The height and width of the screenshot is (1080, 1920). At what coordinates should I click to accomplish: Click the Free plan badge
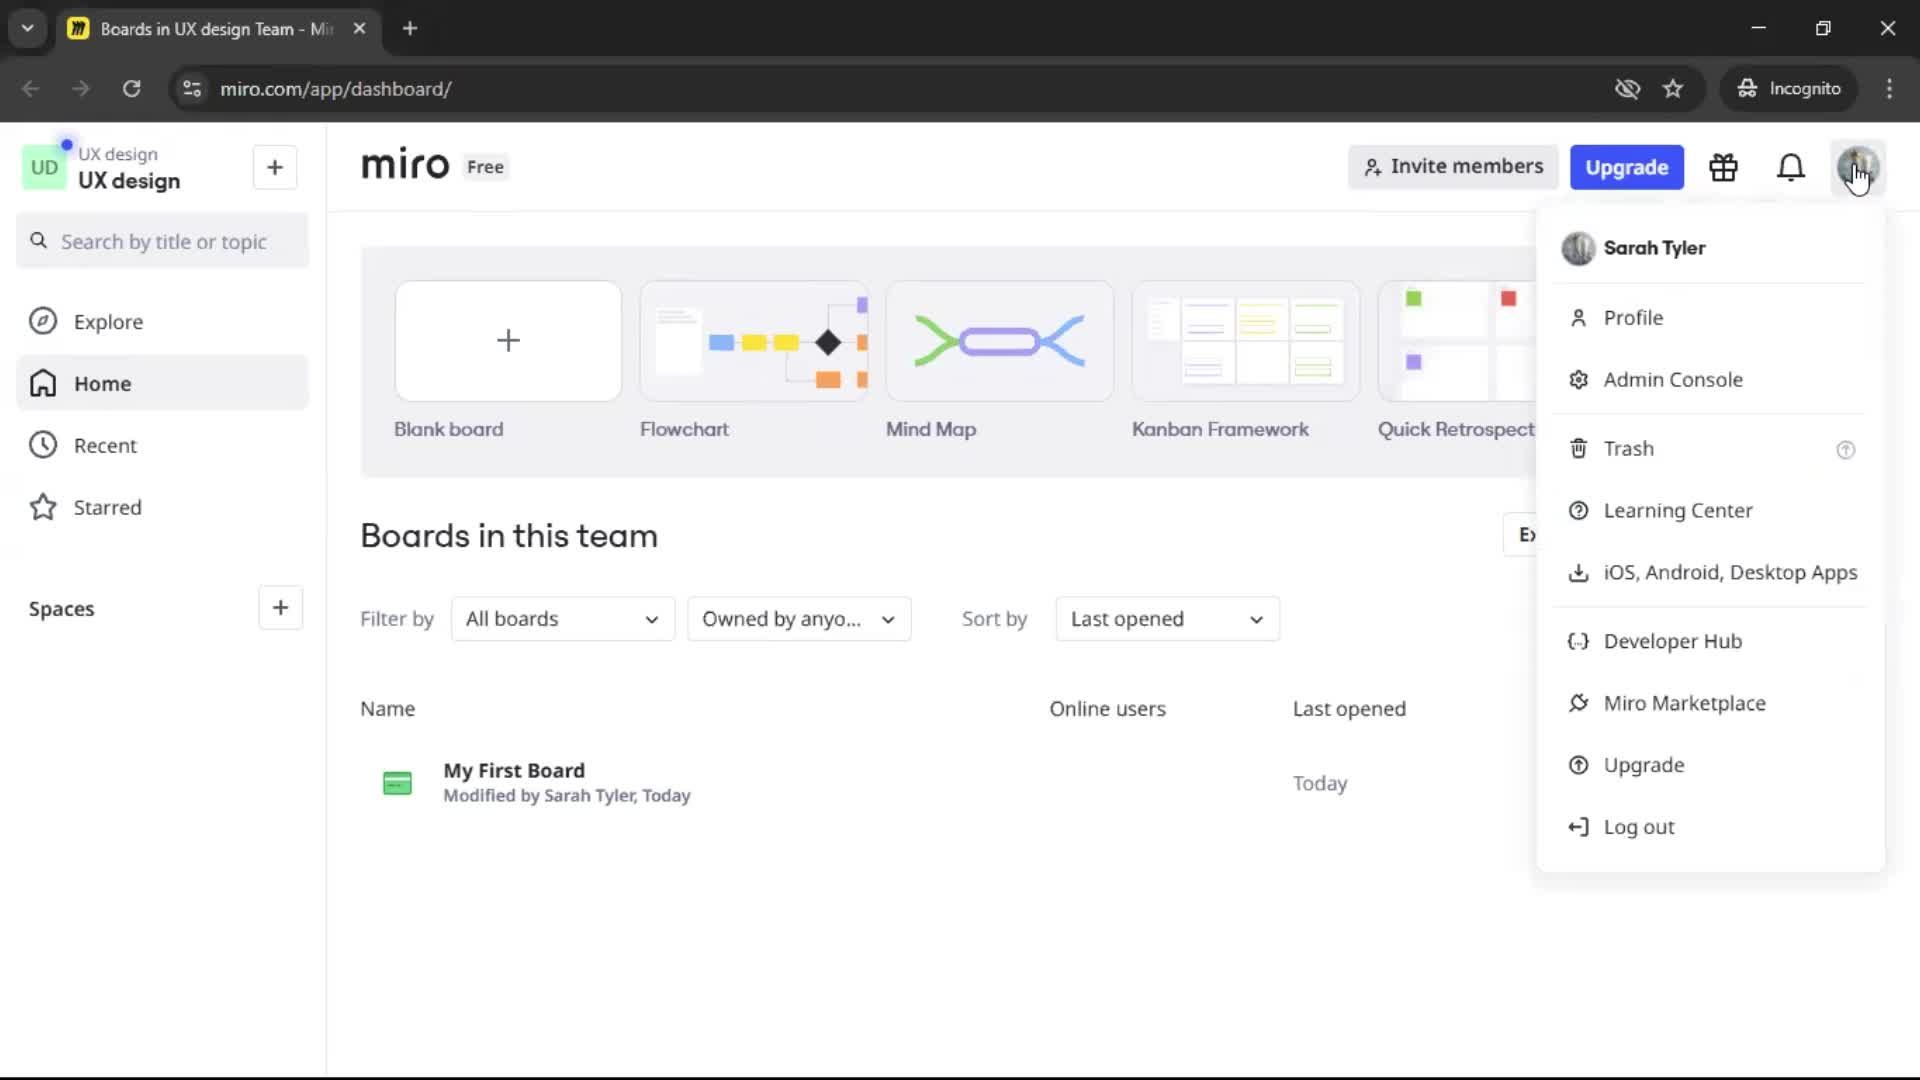tap(485, 167)
